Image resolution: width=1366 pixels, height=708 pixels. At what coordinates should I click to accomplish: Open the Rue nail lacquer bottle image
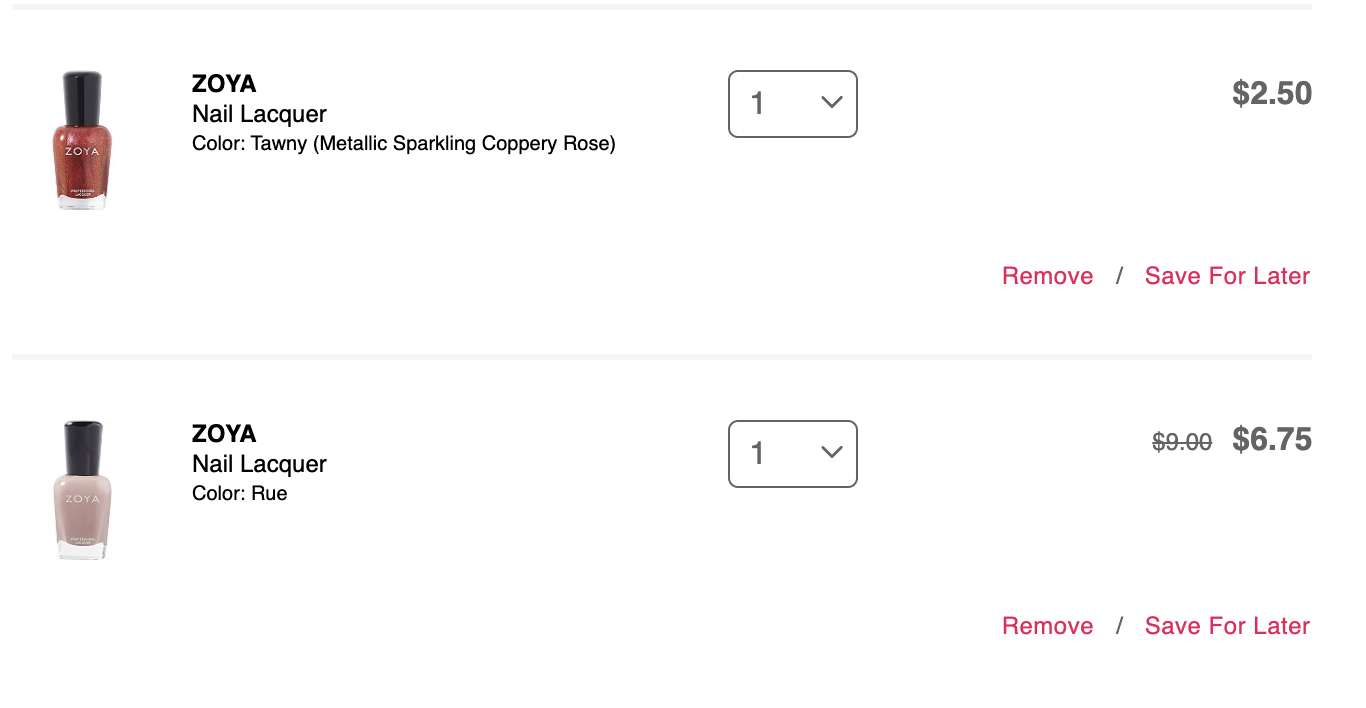[82, 490]
